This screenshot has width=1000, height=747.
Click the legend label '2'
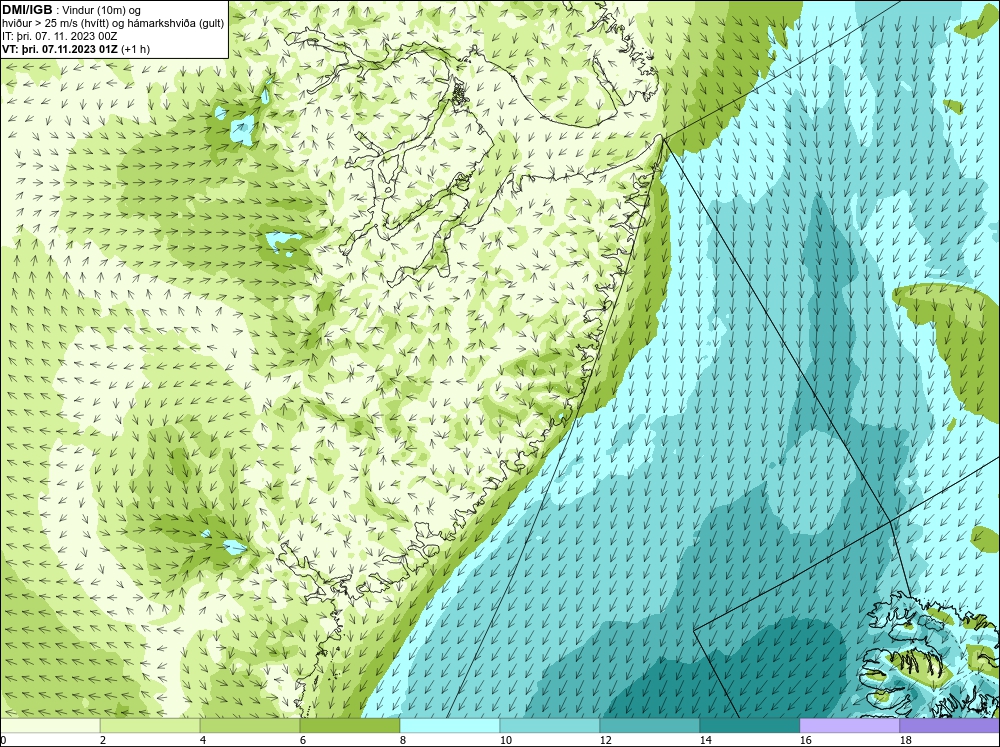tap(103, 740)
